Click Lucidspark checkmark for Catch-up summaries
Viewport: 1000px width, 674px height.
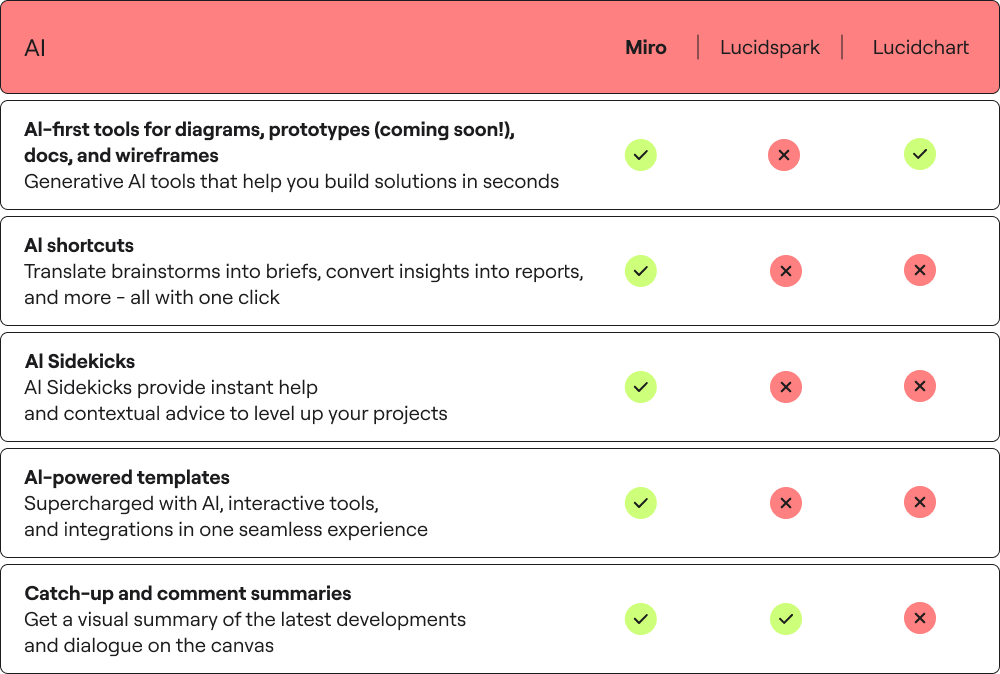[x=786, y=619]
